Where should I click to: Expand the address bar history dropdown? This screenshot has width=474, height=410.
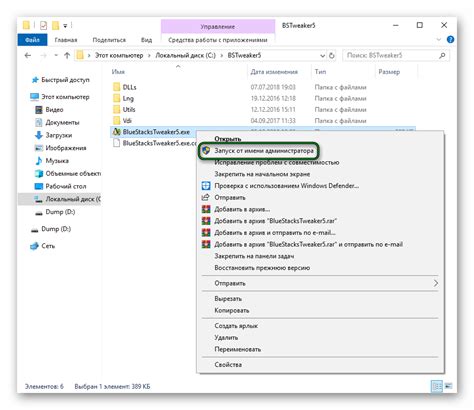pos(322,56)
